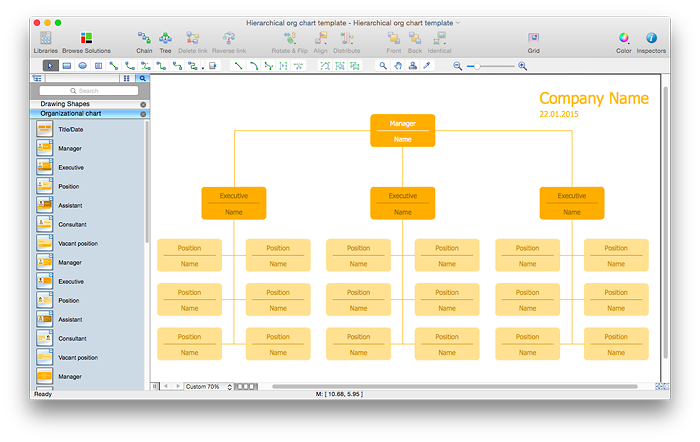Click the Rotate & Flip icon

(289, 39)
